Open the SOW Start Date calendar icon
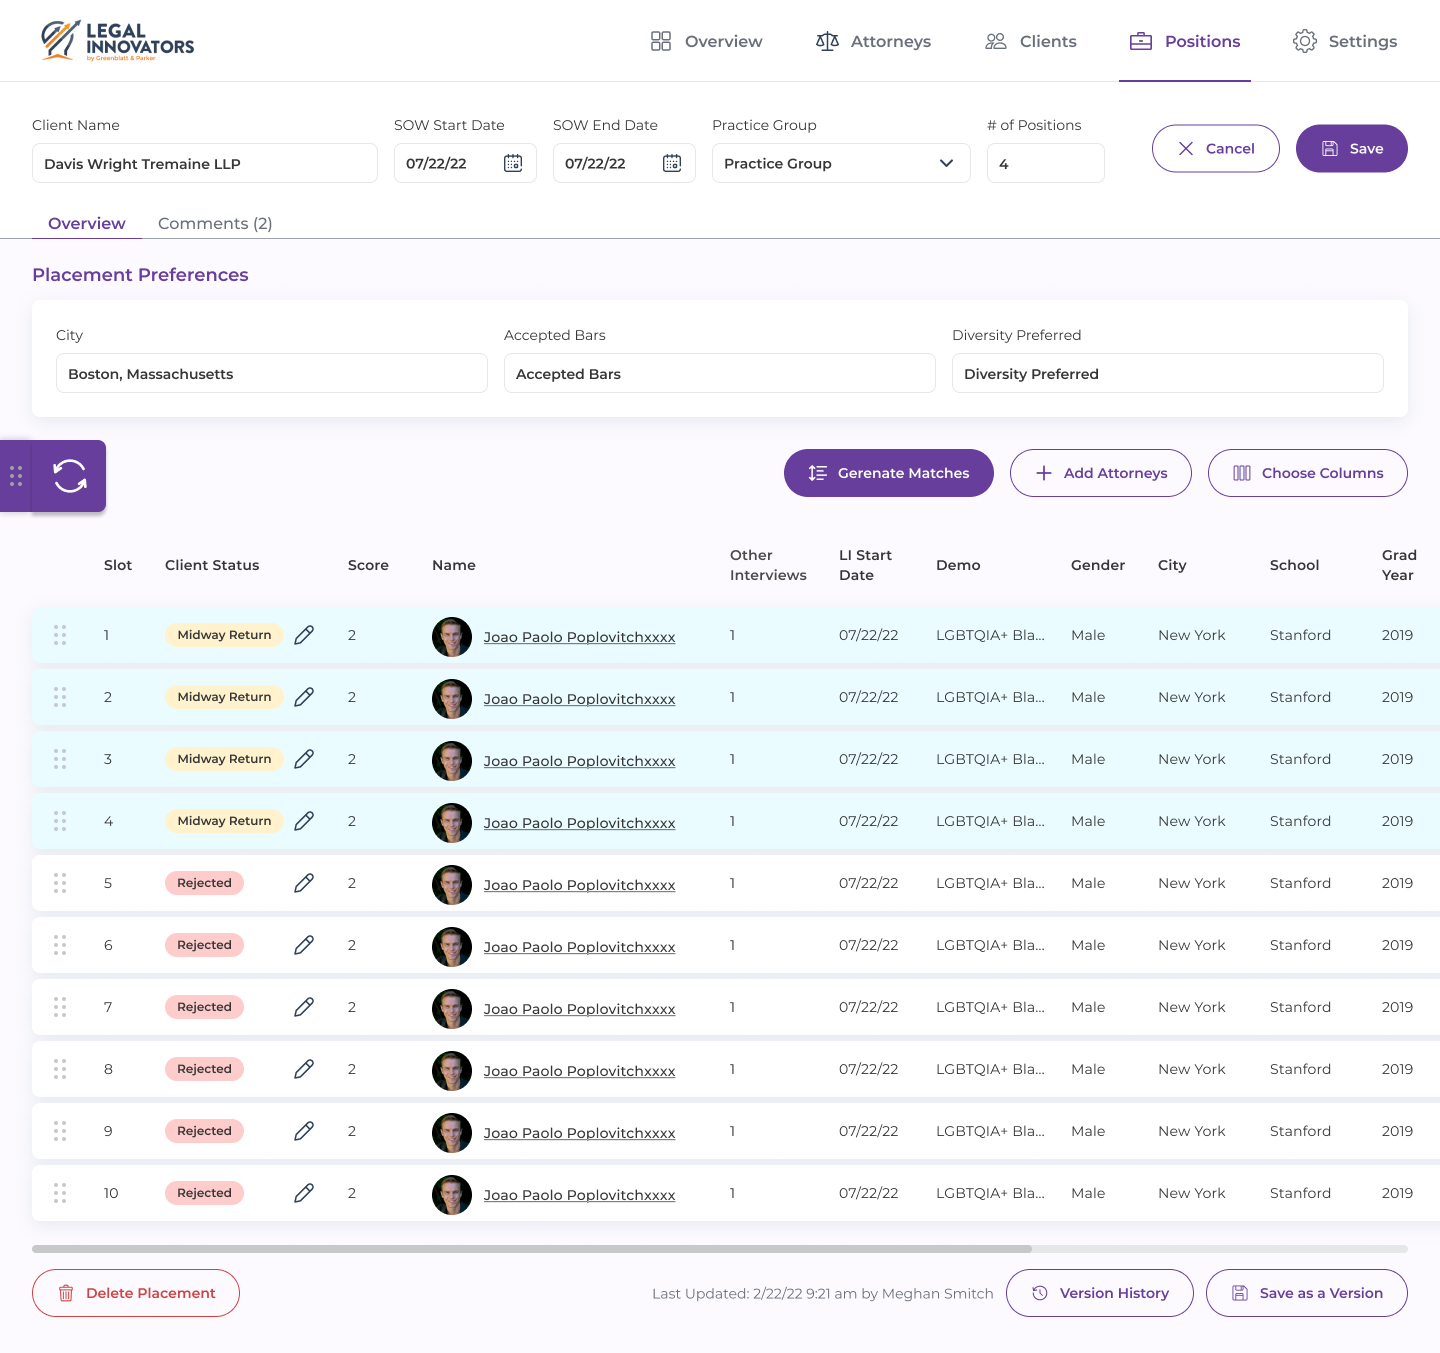Viewport: 1440px width, 1353px height. coord(513,163)
